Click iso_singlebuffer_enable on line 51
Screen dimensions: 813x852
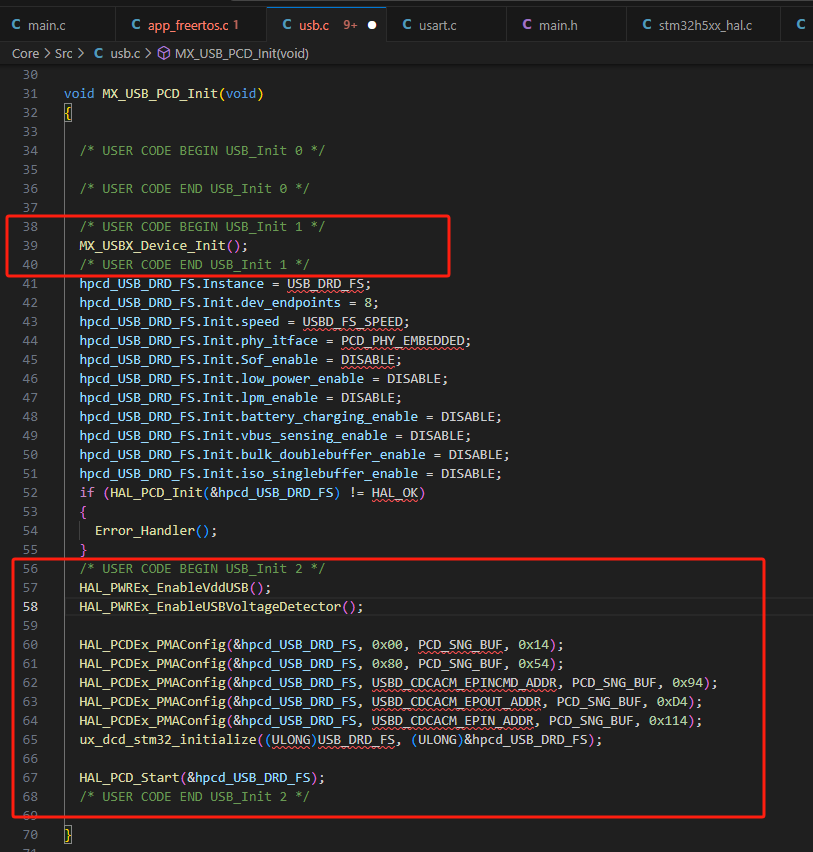tap(329, 474)
